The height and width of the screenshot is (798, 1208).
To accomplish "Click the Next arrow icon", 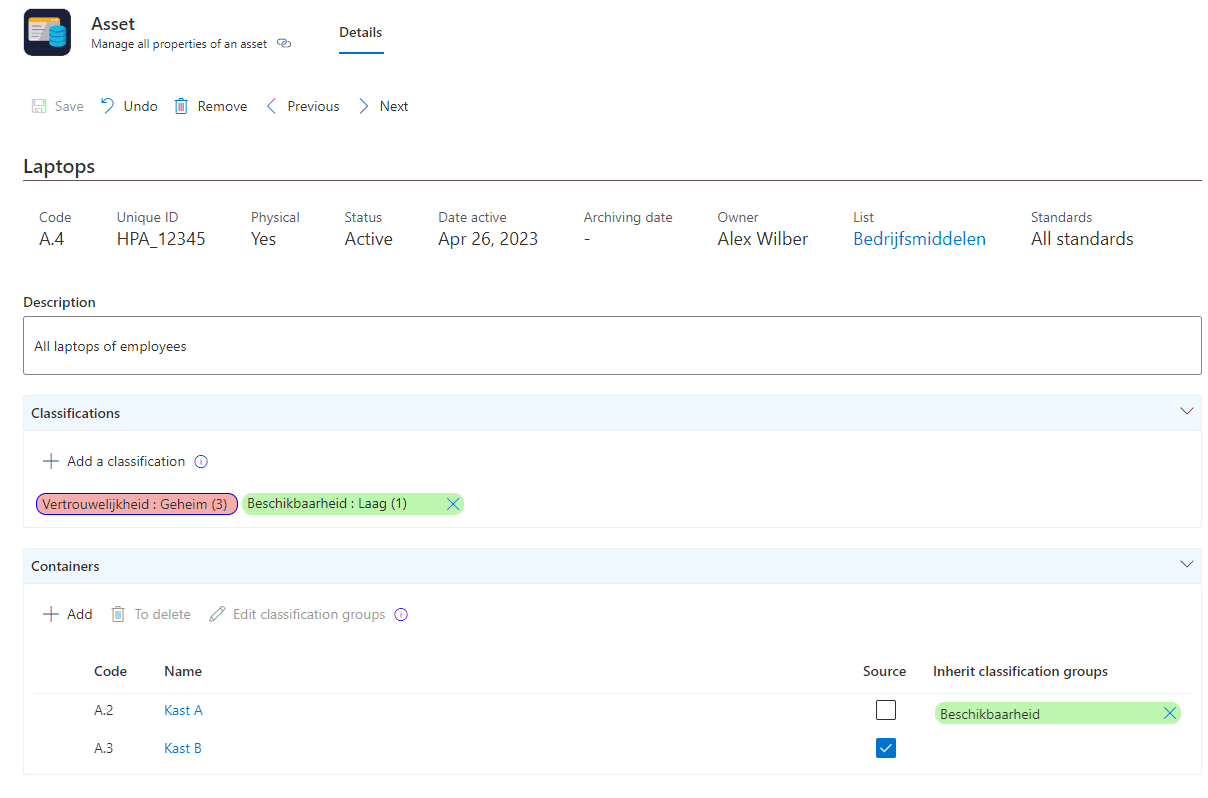I will (x=362, y=105).
